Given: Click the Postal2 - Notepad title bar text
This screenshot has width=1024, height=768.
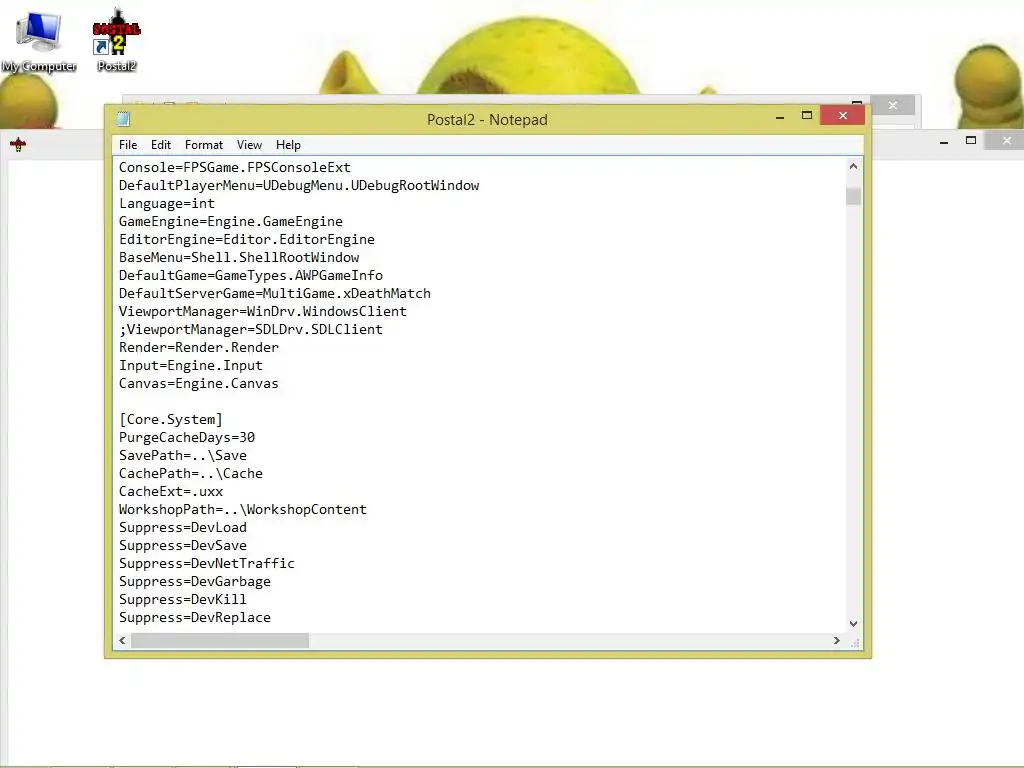Looking at the screenshot, I should pyautogui.click(x=487, y=120).
